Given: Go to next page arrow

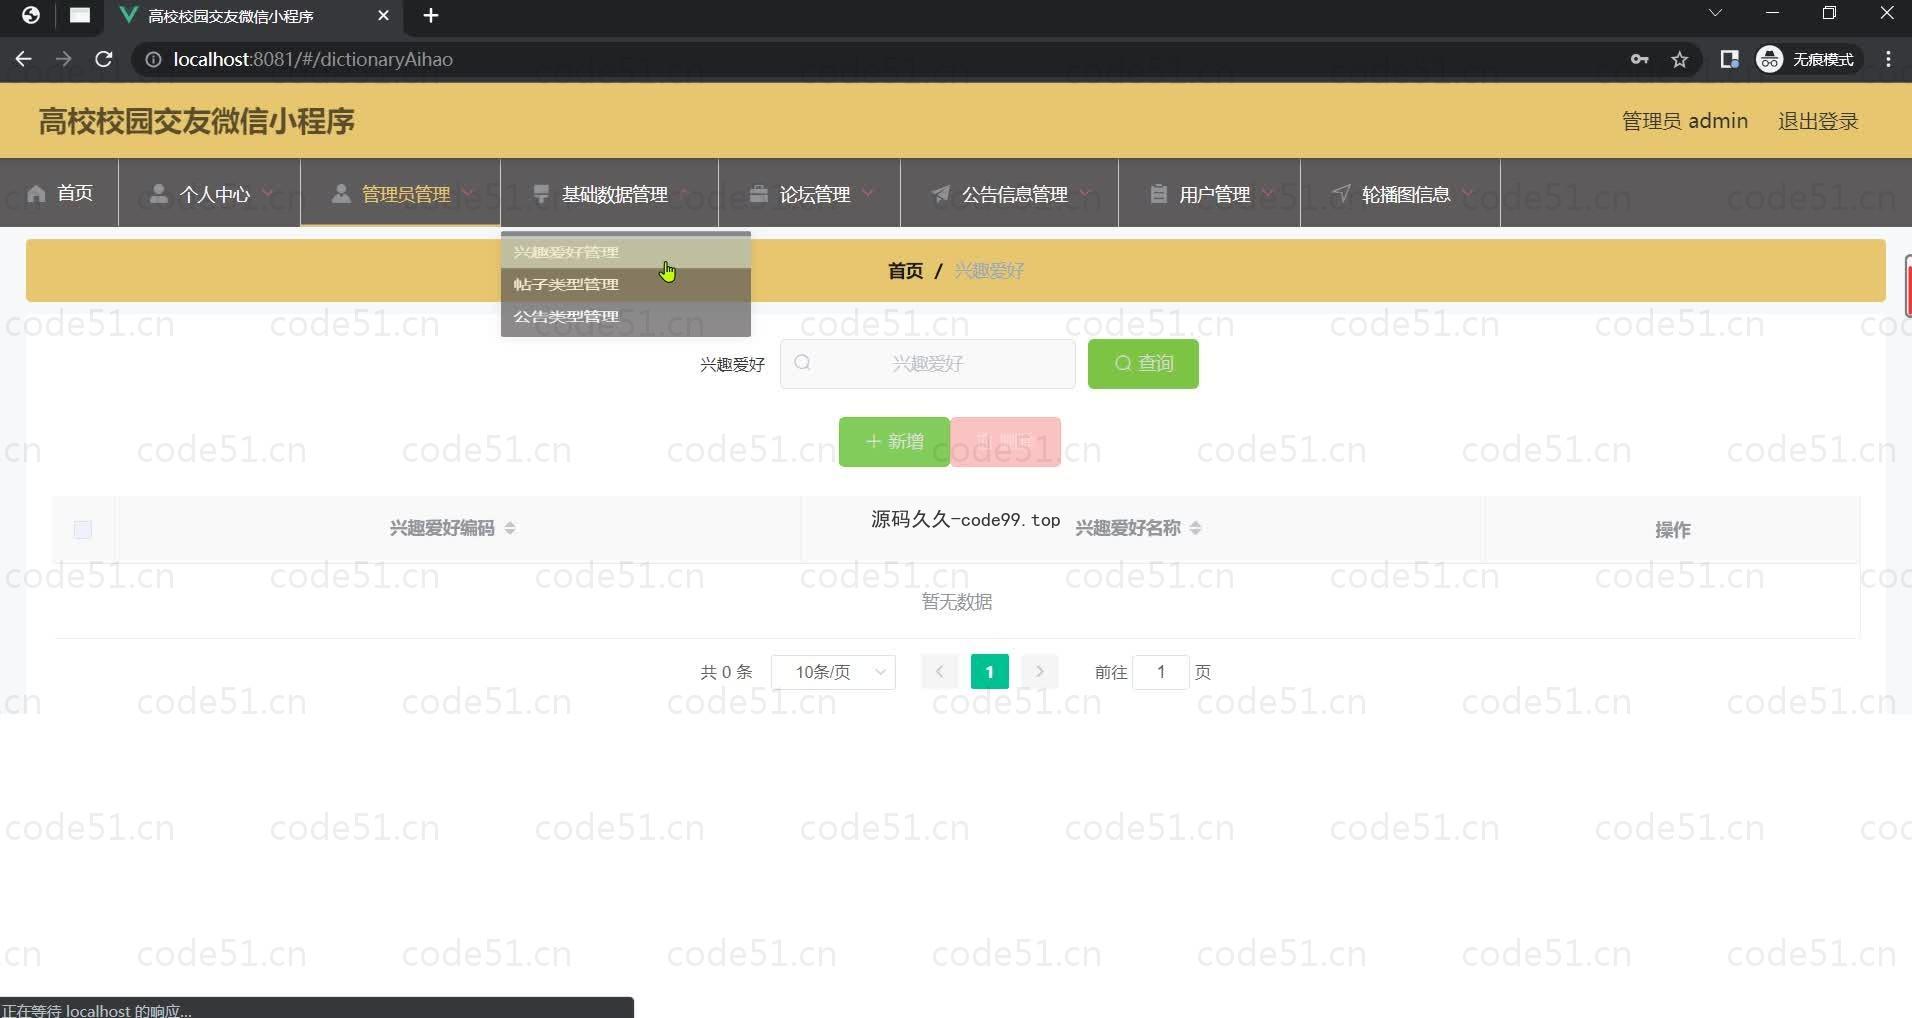Looking at the screenshot, I should [1040, 672].
